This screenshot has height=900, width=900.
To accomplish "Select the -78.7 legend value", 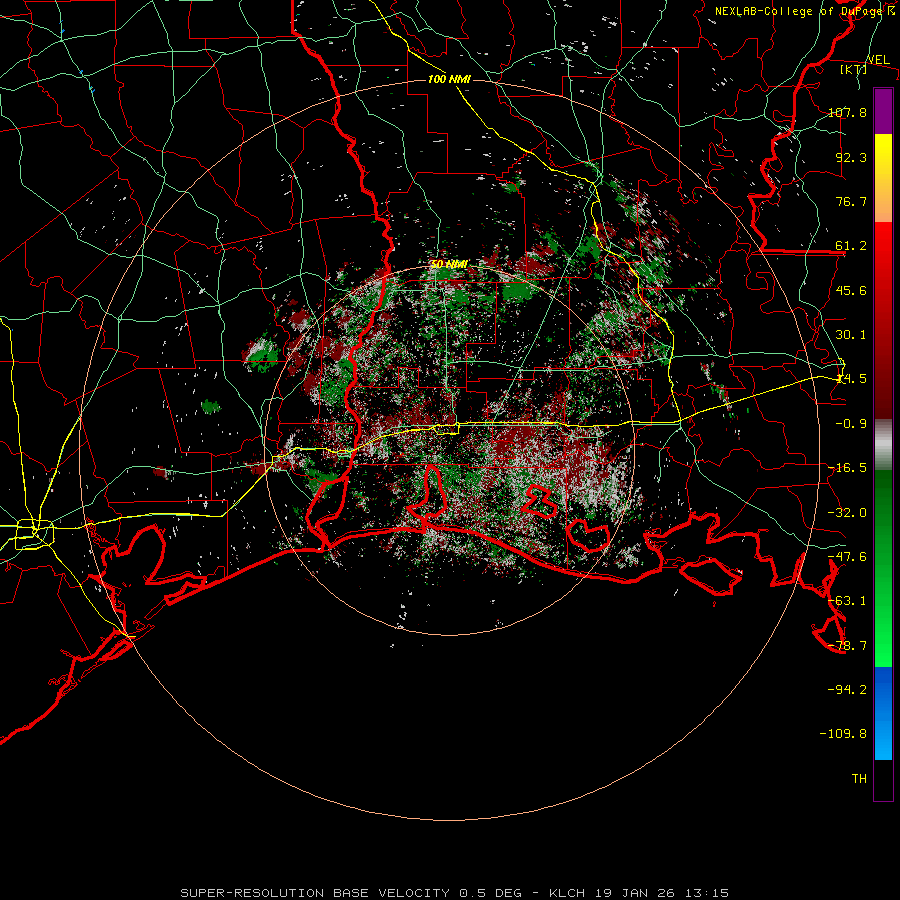I will pos(847,646).
